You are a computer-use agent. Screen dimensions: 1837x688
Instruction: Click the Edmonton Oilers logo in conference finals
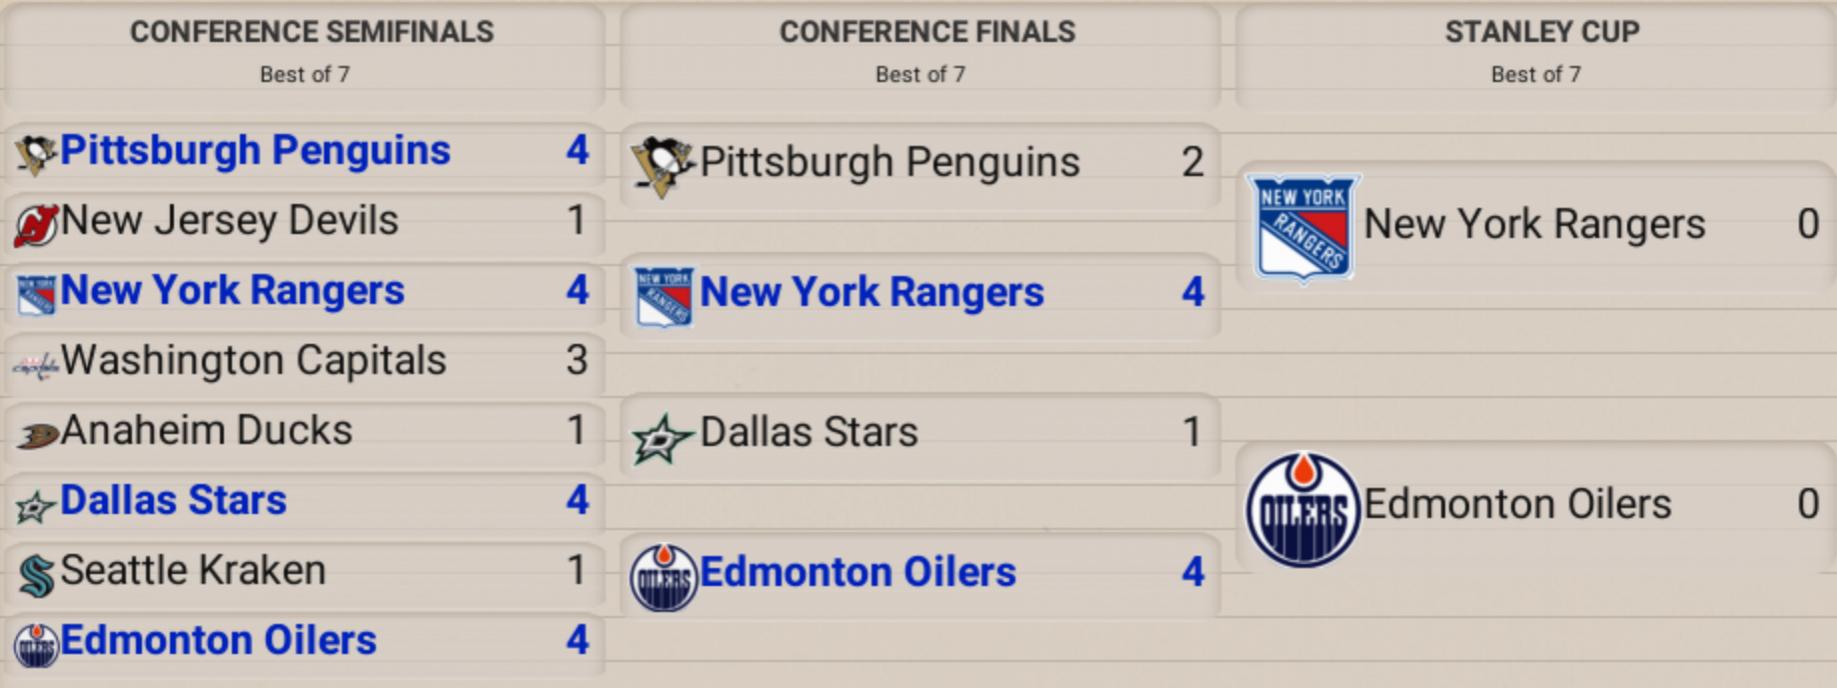(x=663, y=577)
